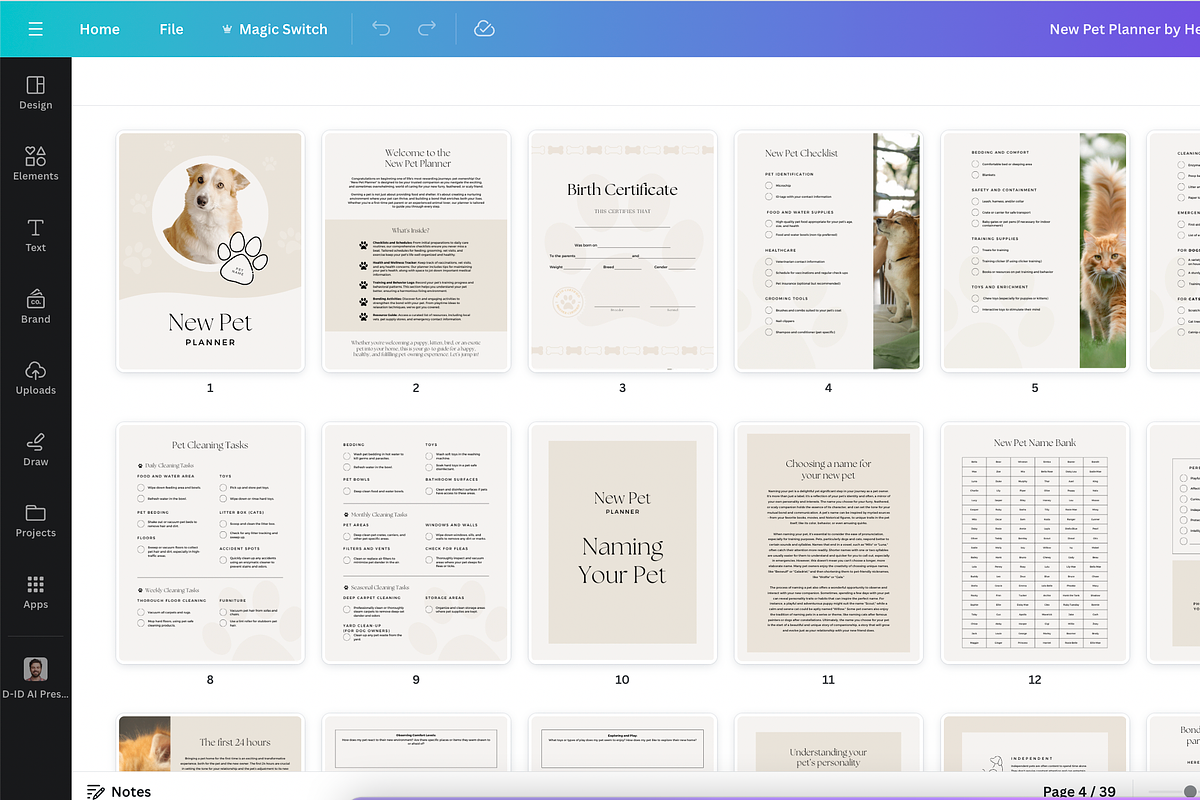Open the hamburger main menu

click(36, 29)
